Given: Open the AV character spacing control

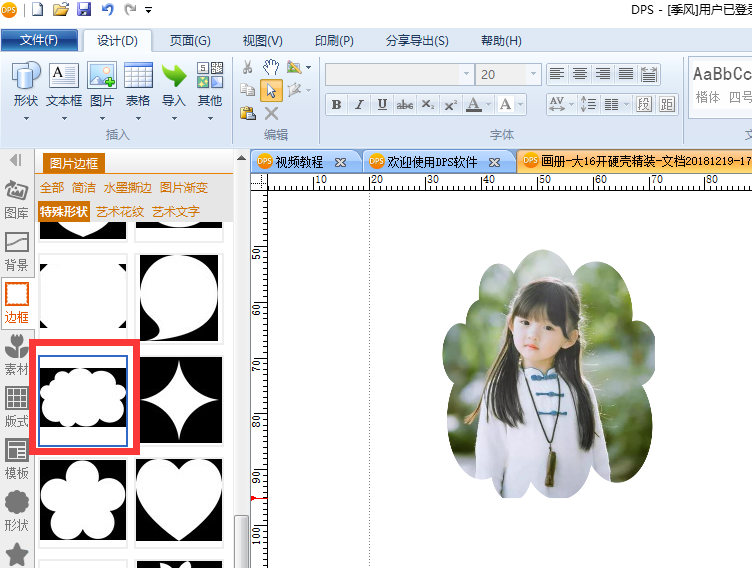Looking at the screenshot, I should click(557, 104).
